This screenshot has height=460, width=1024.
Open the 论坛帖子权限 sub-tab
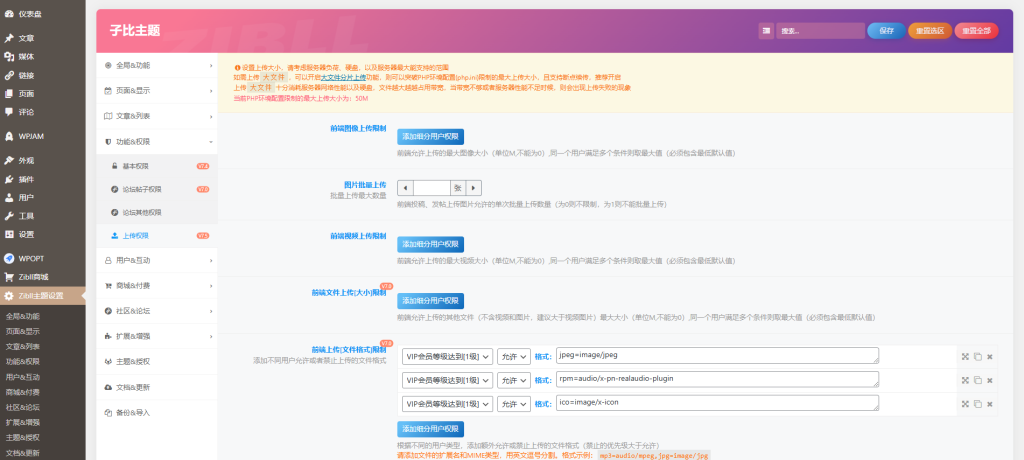pyautogui.click(x=157, y=189)
